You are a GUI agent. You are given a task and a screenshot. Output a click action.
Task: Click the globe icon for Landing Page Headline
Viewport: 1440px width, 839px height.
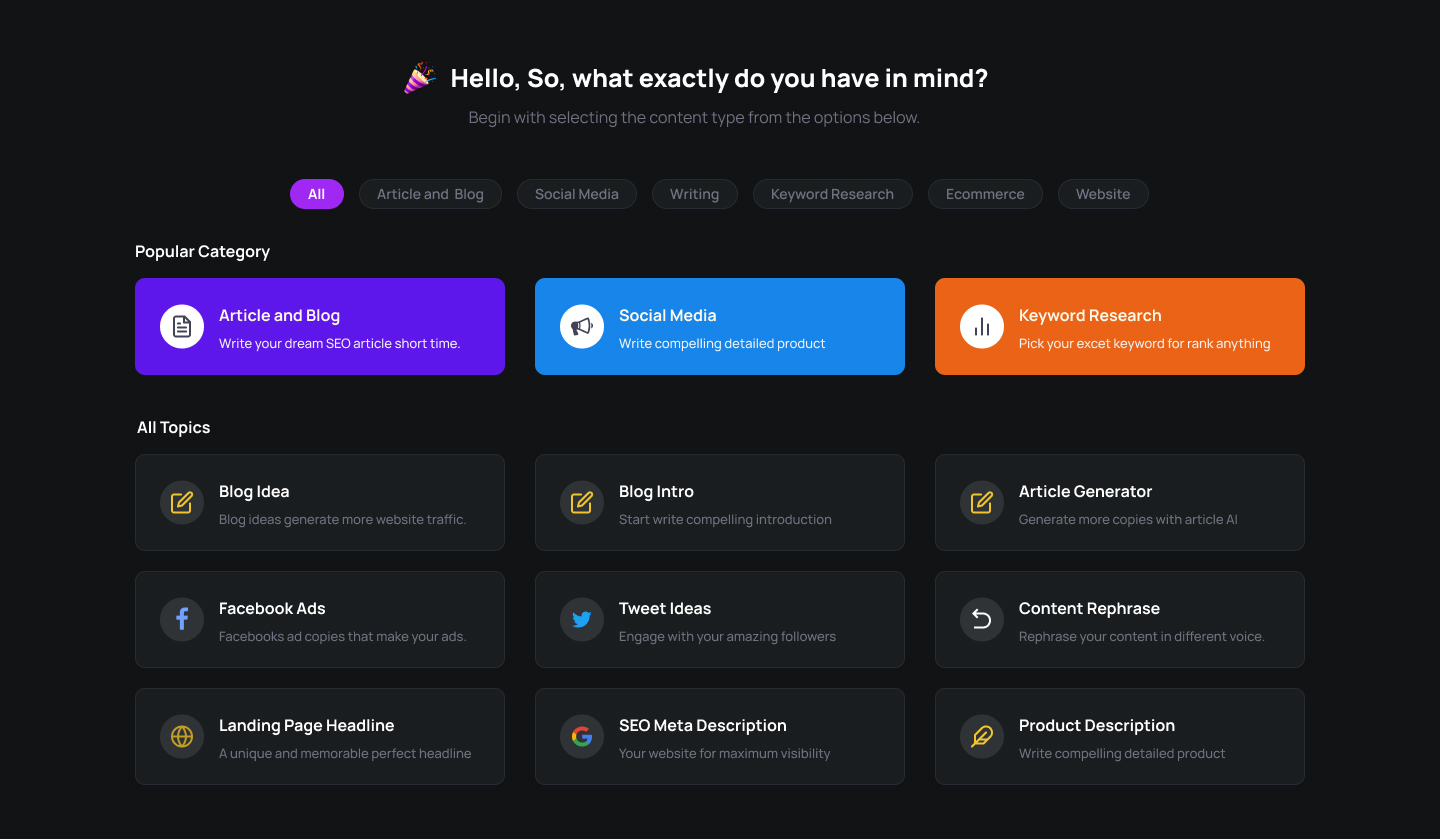(x=182, y=737)
